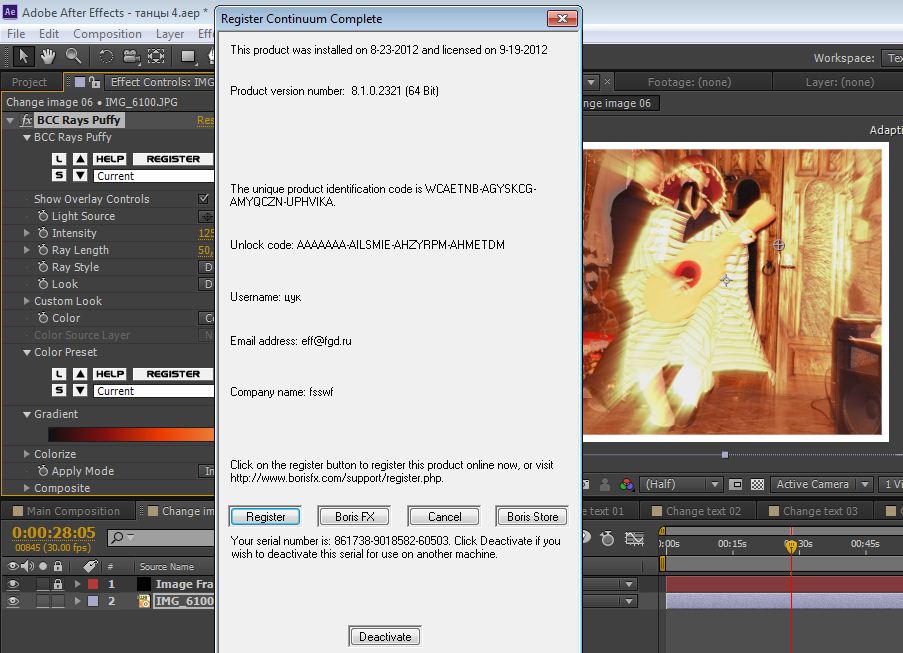Screen dimensions: 903x653
Task: Click the Deactivate button
Action: click(x=385, y=637)
